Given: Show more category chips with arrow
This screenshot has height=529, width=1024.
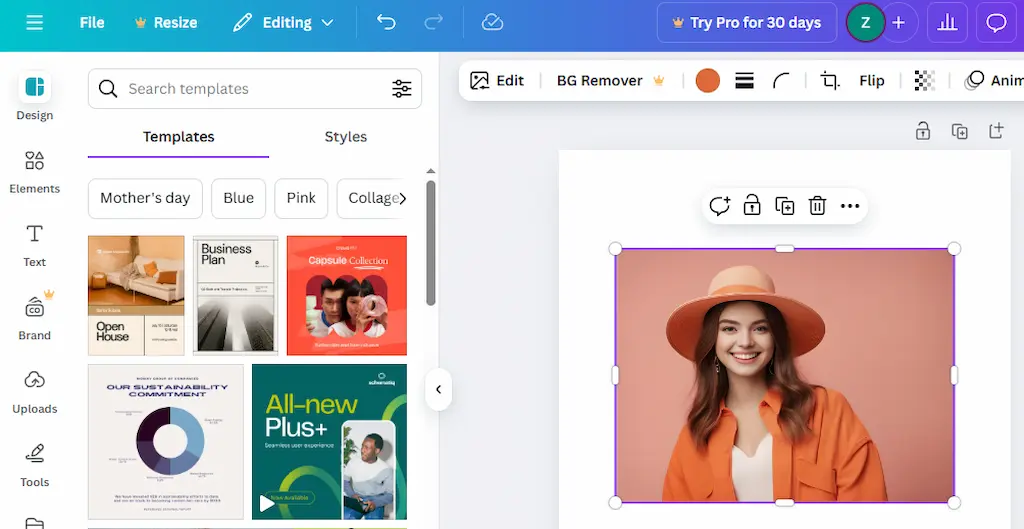Looking at the screenshot, I should [402, 199].
